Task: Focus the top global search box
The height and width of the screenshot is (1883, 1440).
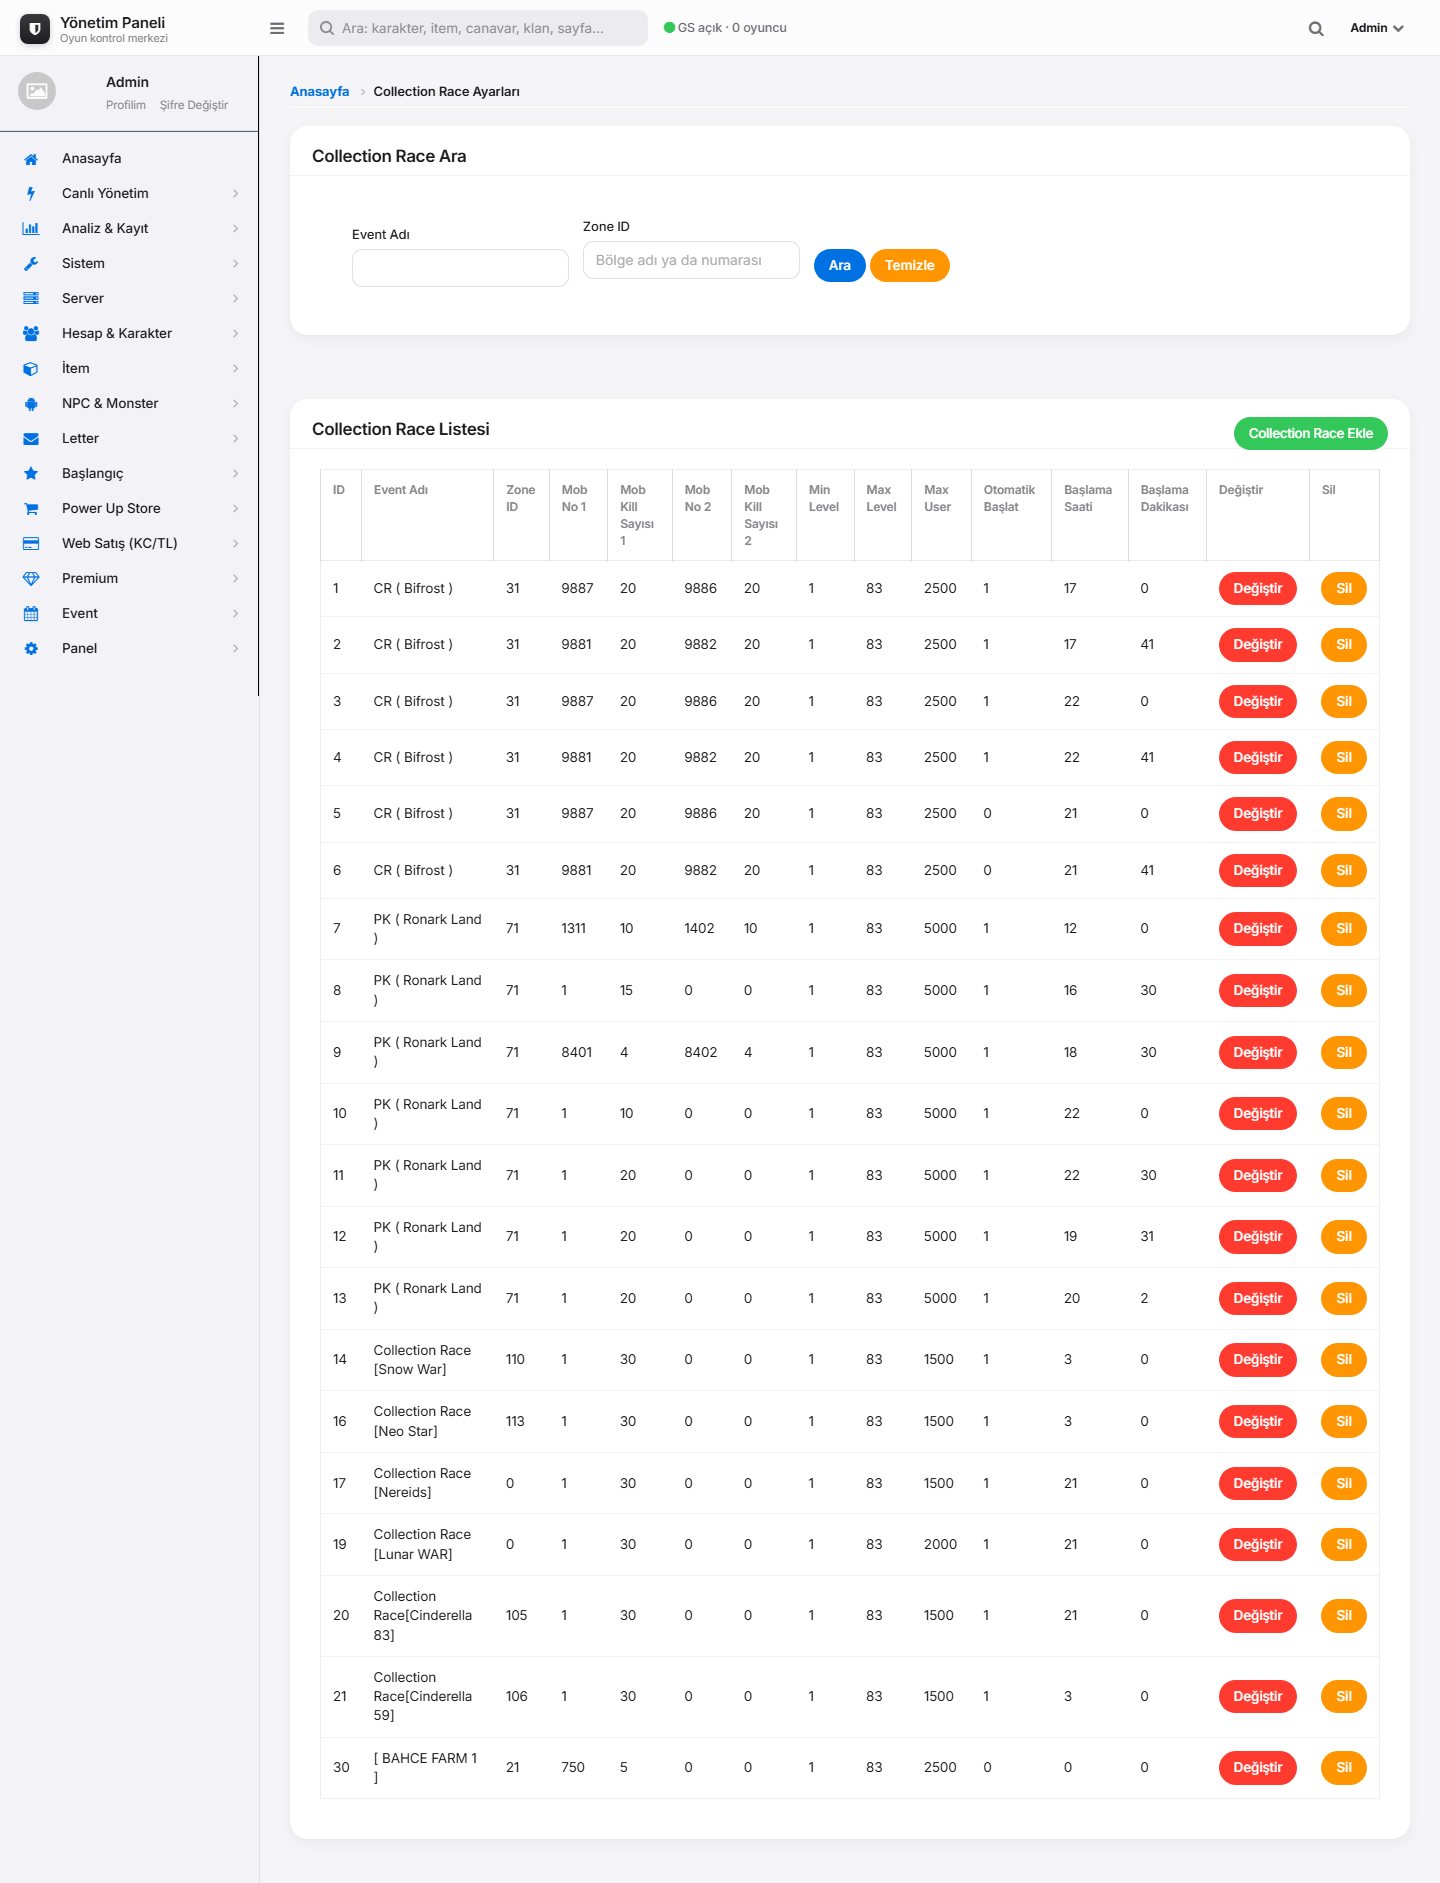Action: [x=478, y=28]
